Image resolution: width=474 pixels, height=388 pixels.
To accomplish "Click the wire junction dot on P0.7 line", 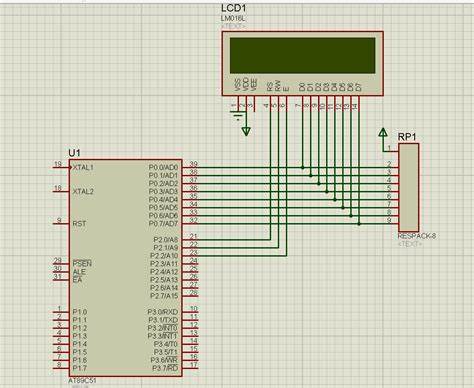I will point(359,224).
